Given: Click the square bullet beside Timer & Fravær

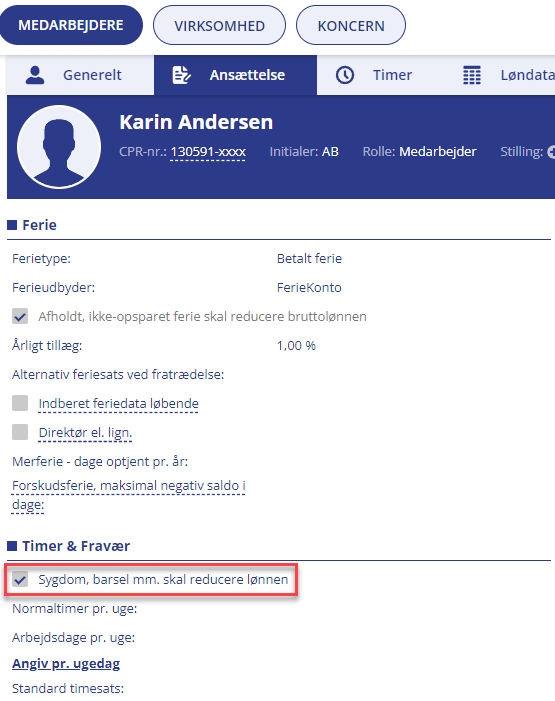Looking at the screenshot, I should point(12,546).
